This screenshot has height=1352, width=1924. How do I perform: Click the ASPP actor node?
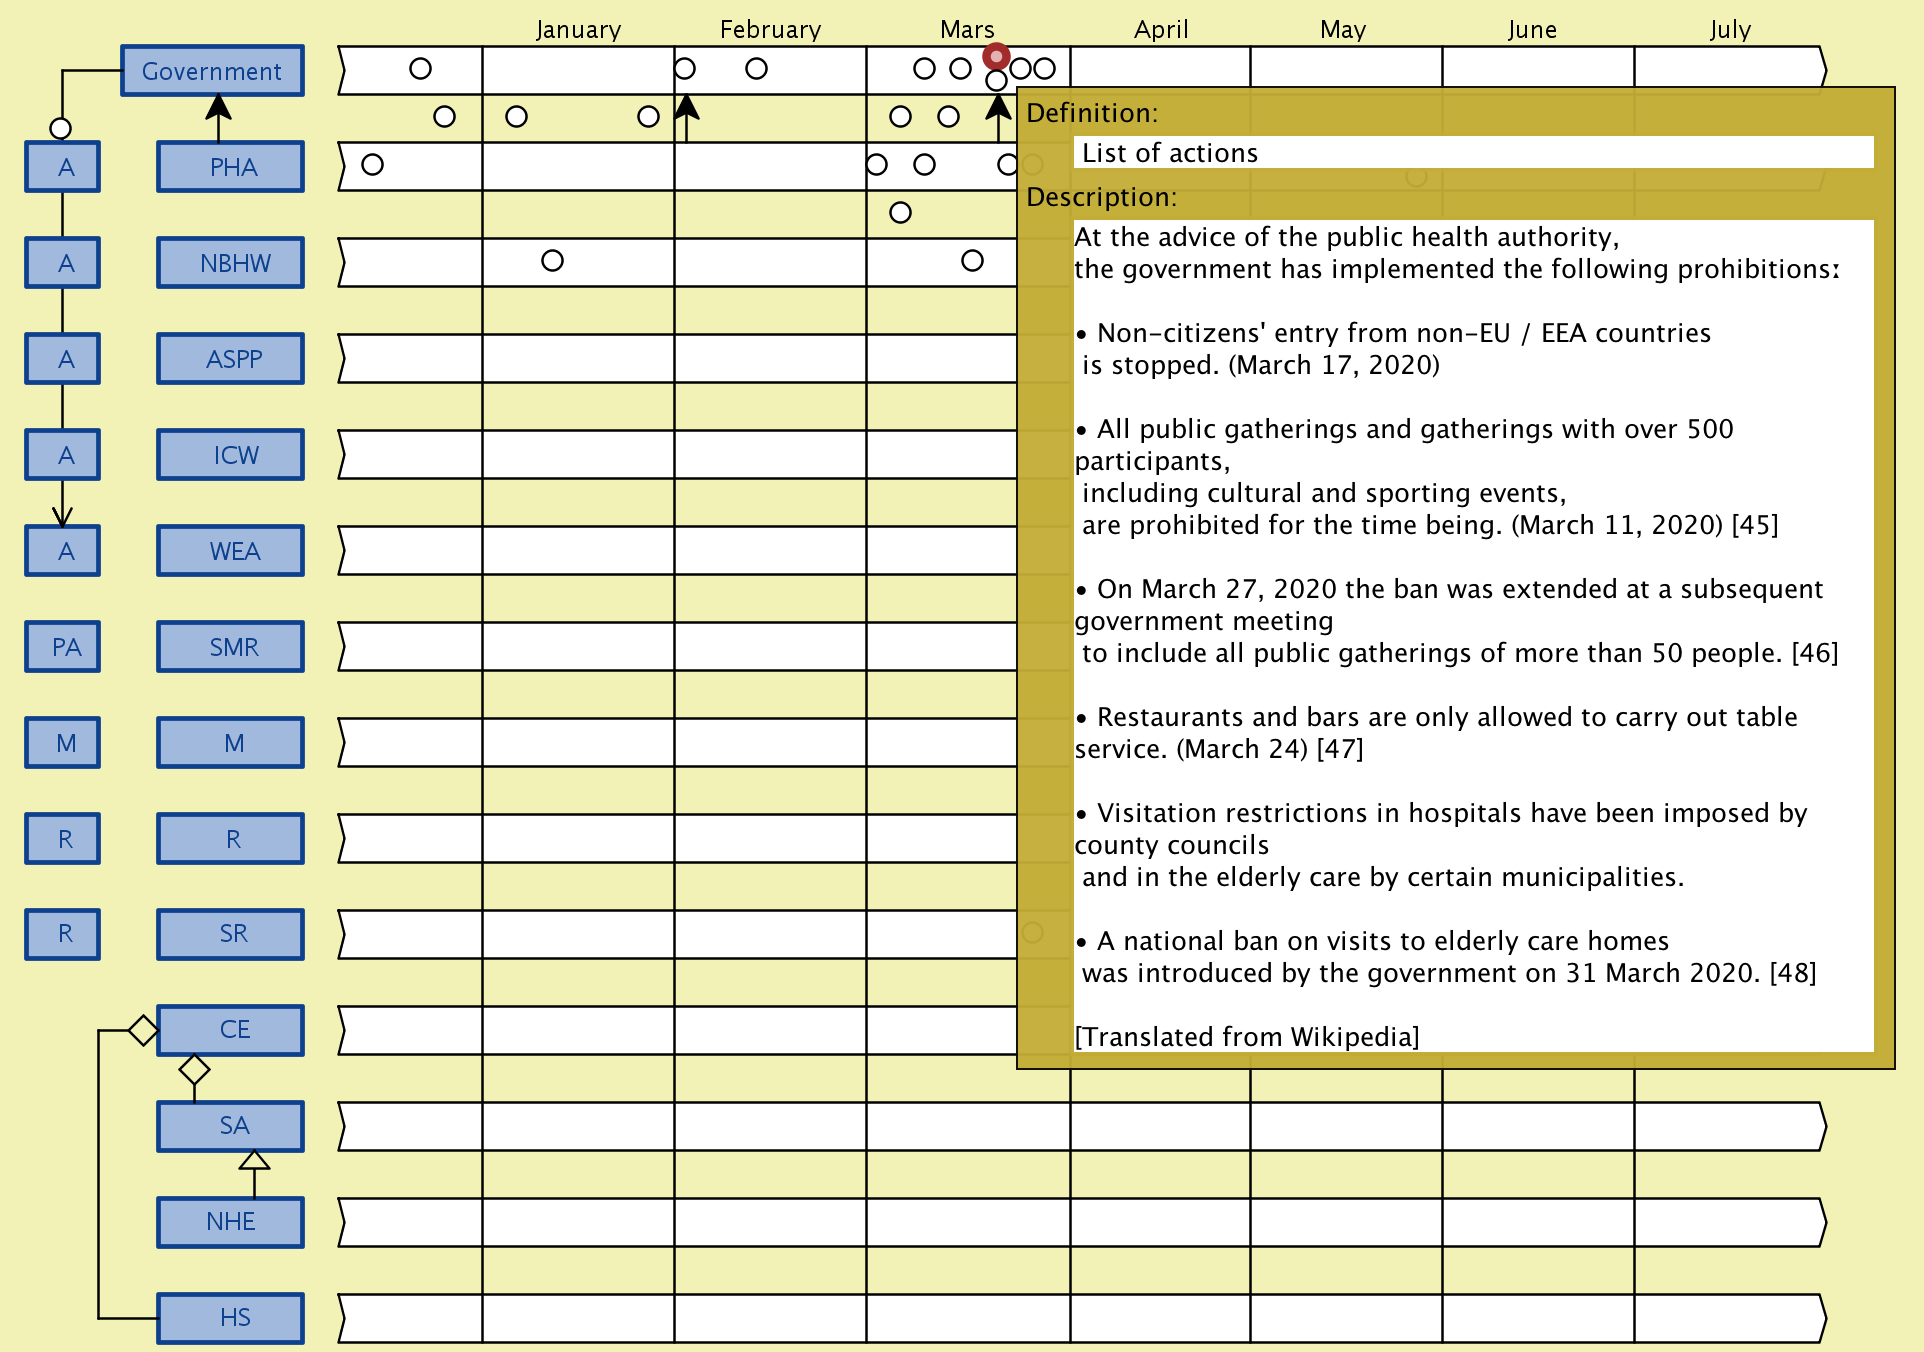point(231,359)
